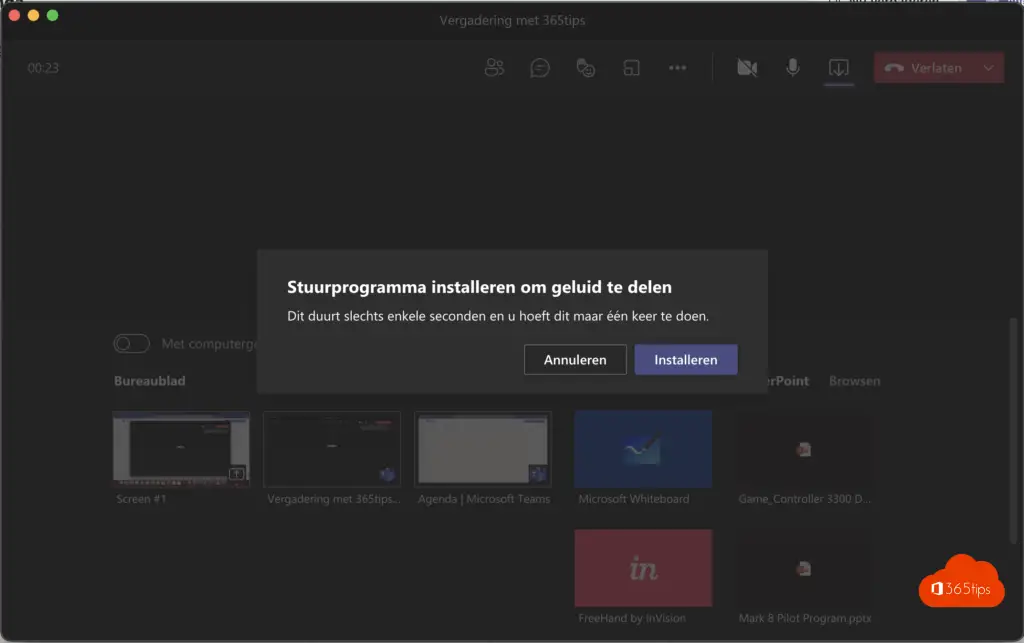Click the Annuleren button
Image resolution: width=1024 pixels, height=643 pixels.
point(575,360)
